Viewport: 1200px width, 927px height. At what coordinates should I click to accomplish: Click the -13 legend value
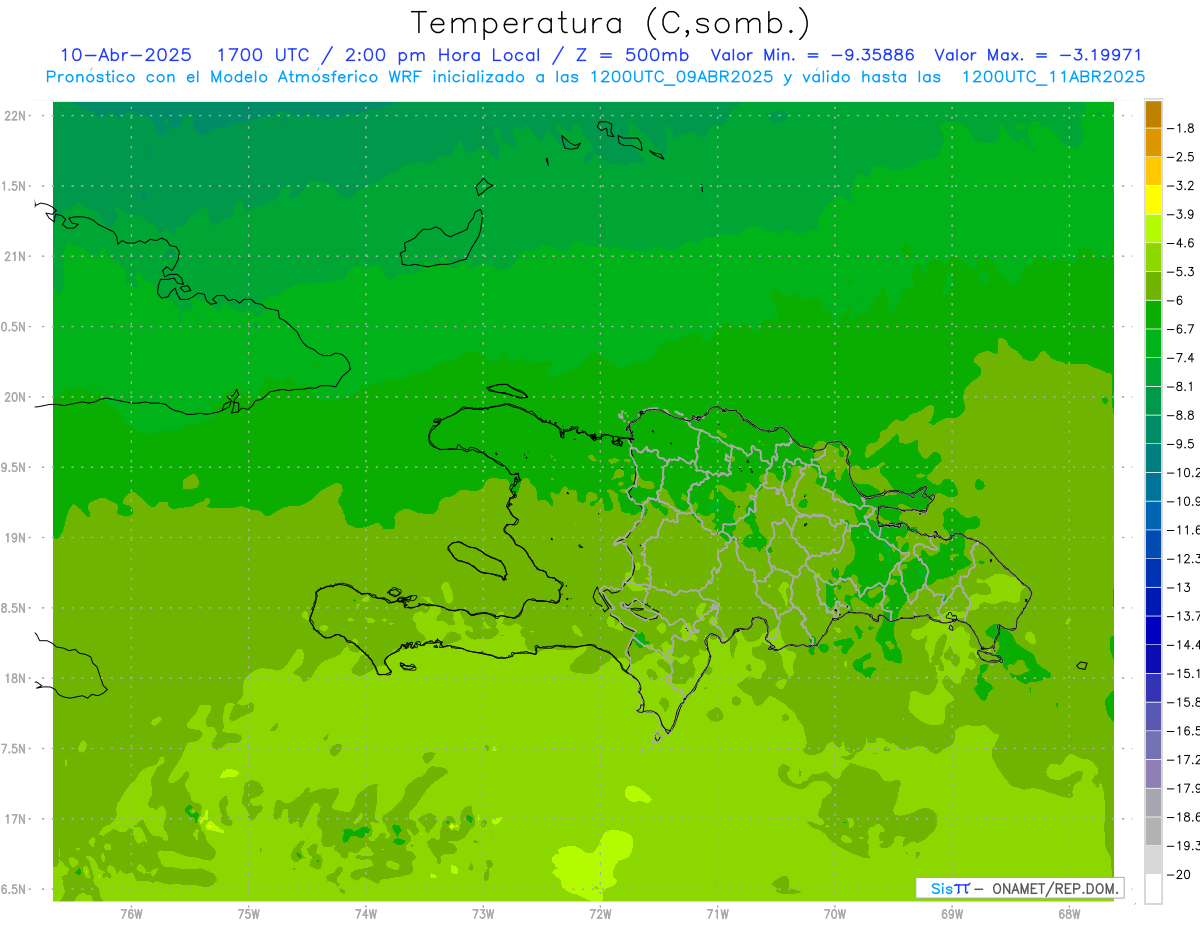[x=1177, y=587]
